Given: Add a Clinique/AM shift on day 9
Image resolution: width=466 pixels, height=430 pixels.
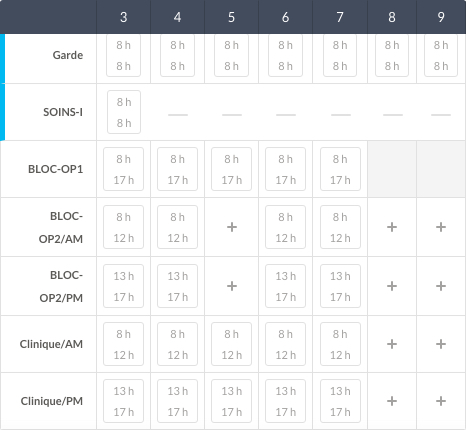Looking at the screenshot, I should [441, 344].
